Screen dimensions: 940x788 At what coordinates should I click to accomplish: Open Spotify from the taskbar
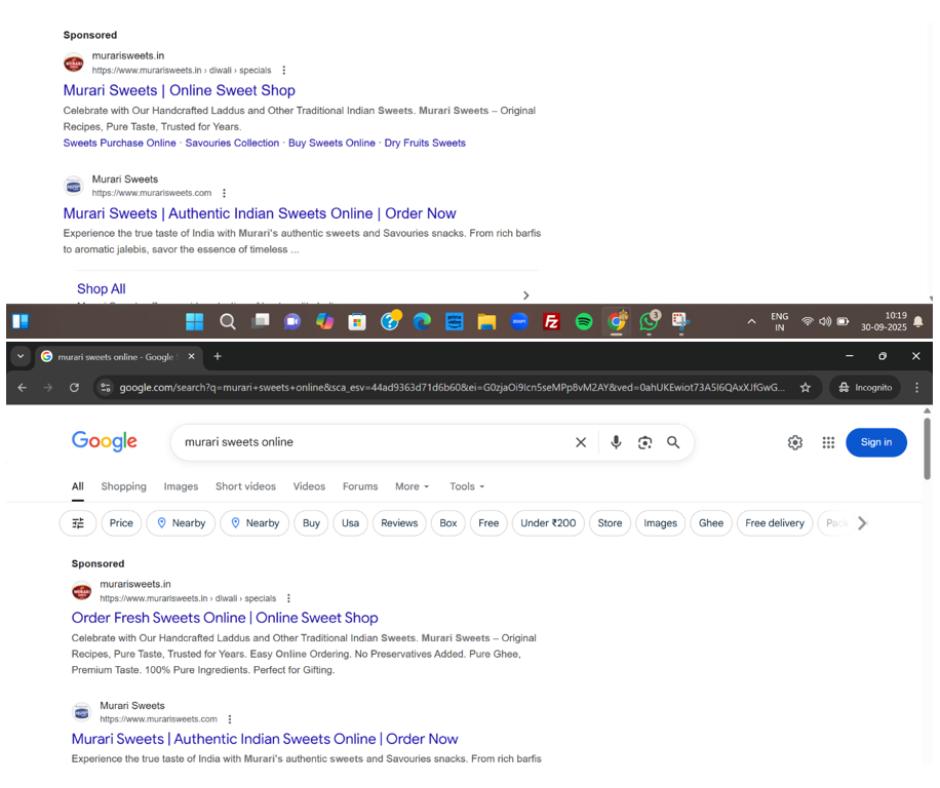pyautogui.click(x=584, y=321)
